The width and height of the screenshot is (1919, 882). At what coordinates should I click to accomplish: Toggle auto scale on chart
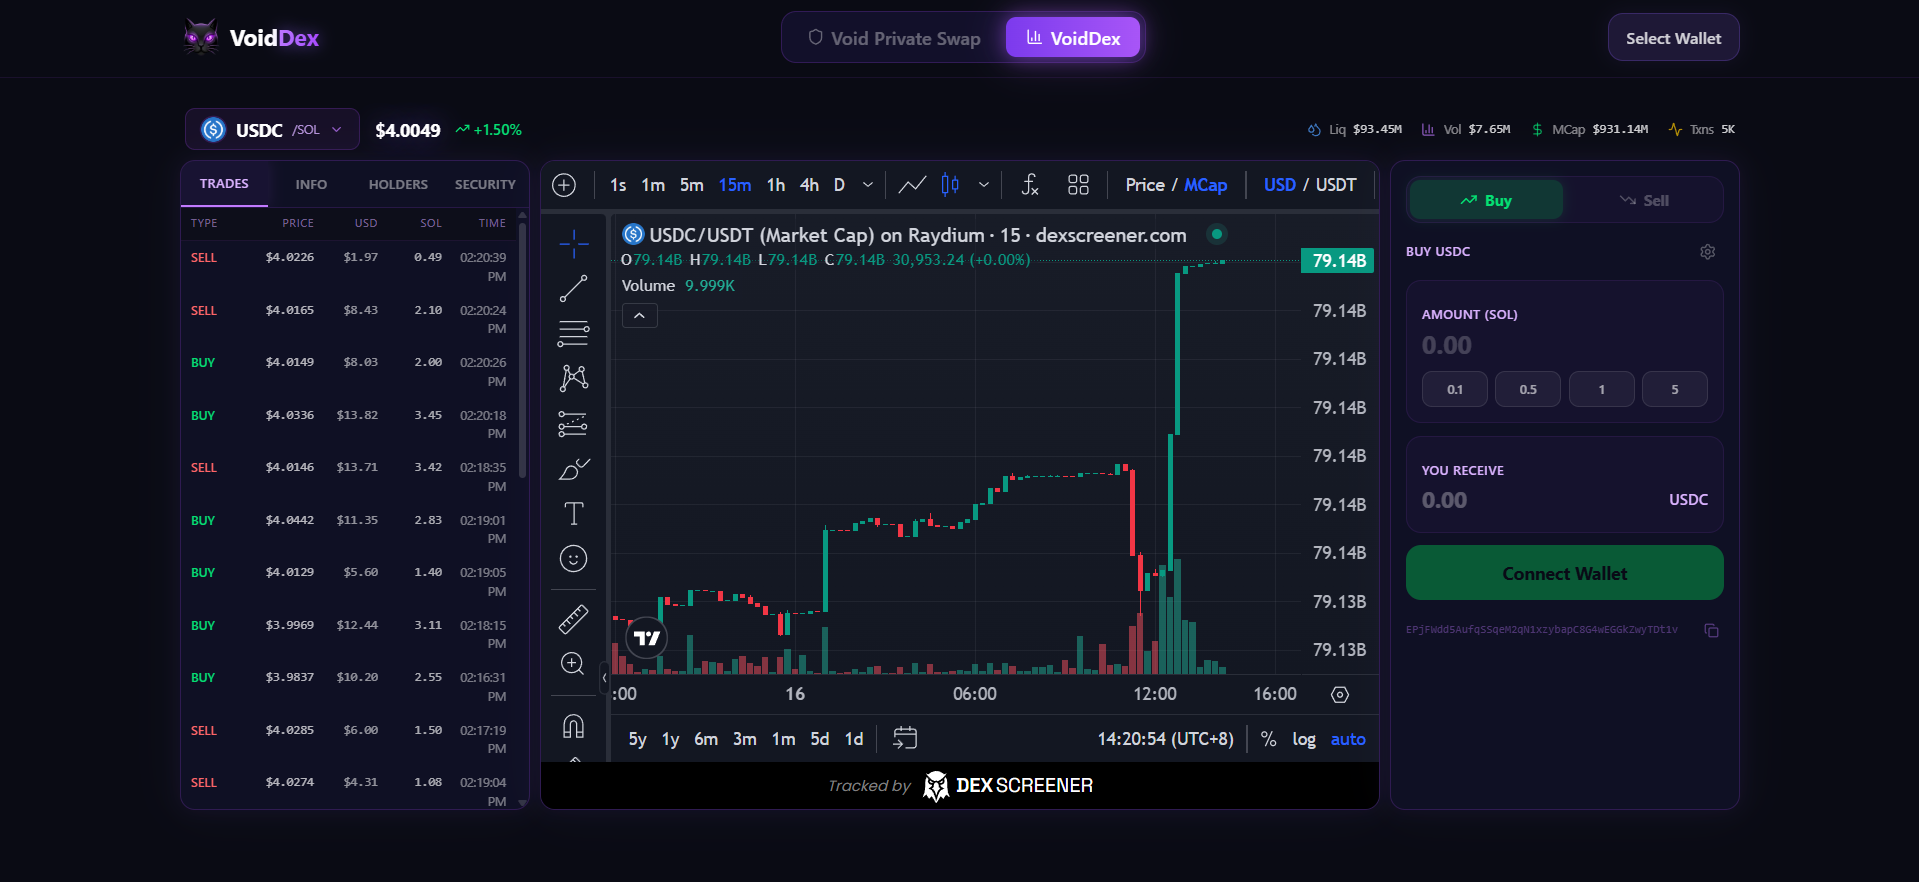pyautogui.click(x=1348, y=739)
